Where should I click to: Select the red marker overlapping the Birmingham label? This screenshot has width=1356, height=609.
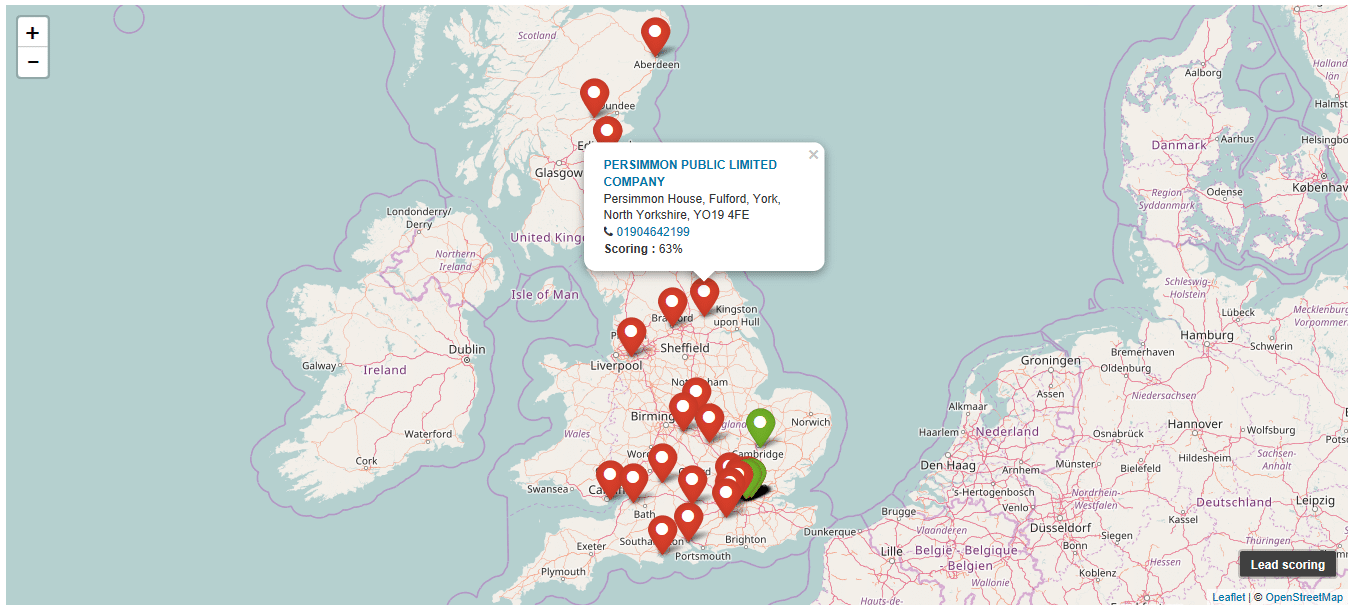(x=683, y=411)
